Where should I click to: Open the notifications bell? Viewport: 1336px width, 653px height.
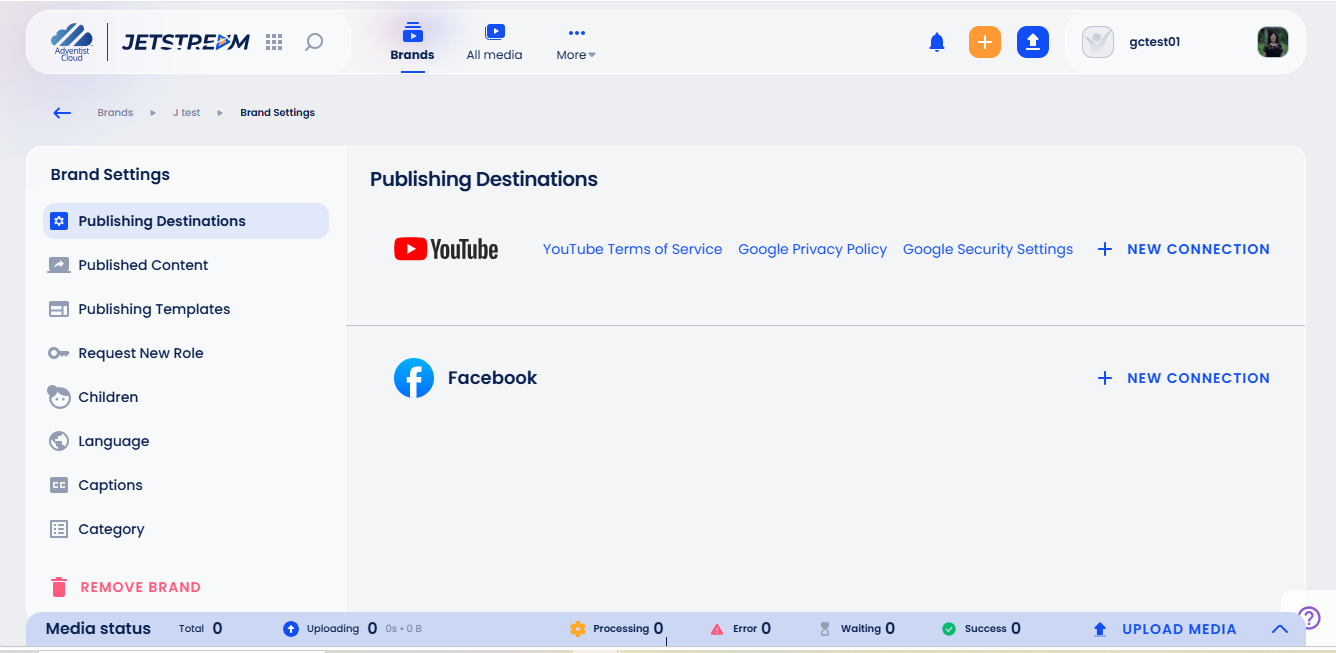click(x=937, y=42)
